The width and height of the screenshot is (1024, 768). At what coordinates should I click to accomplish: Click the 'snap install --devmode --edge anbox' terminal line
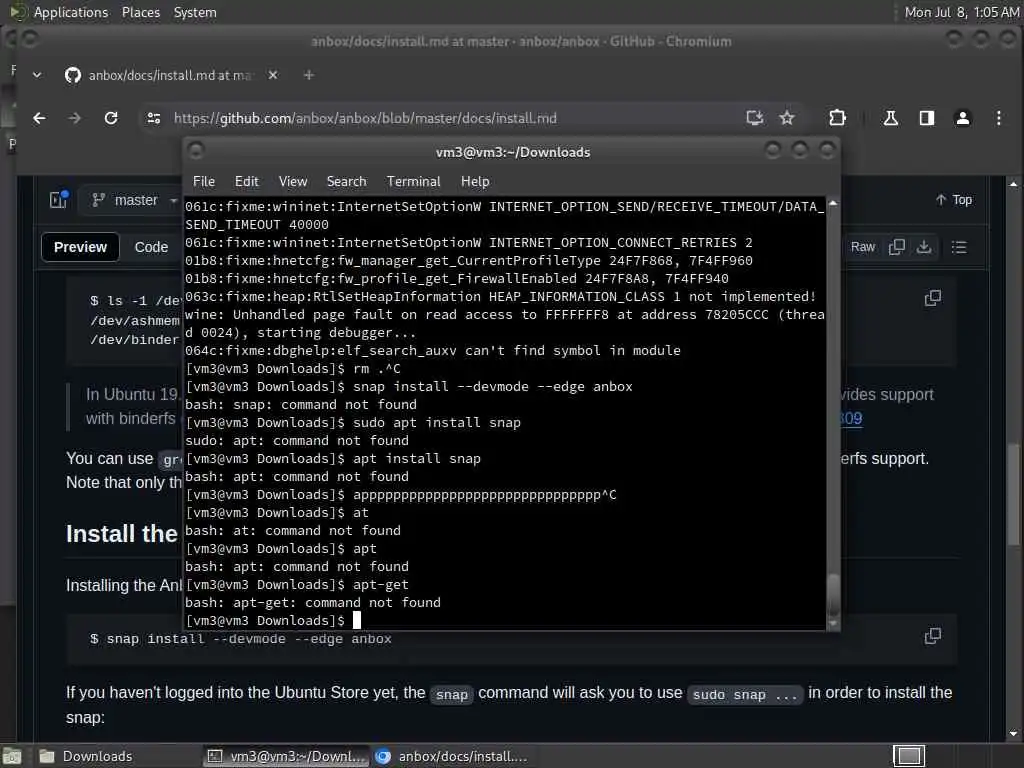(x=409, y=387)
